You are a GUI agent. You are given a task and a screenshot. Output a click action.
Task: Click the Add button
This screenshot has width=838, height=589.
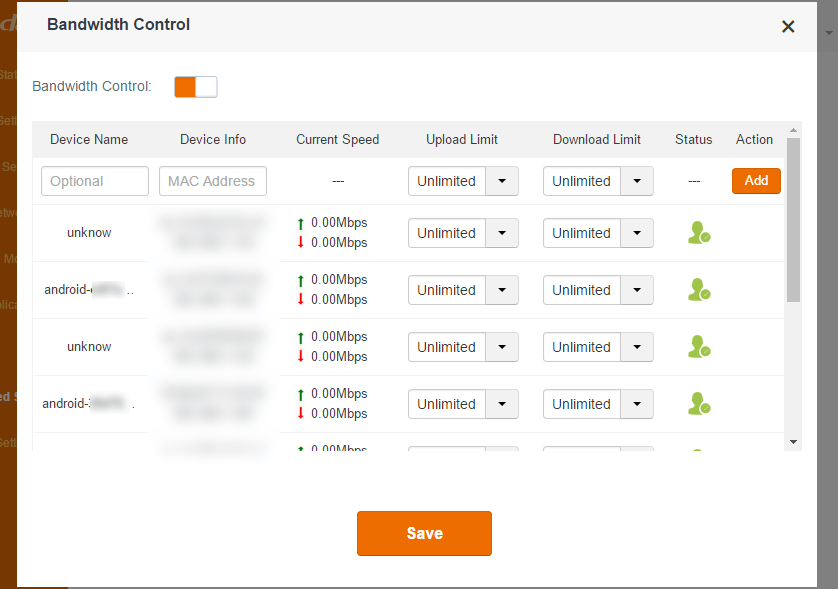click(756, 181)
